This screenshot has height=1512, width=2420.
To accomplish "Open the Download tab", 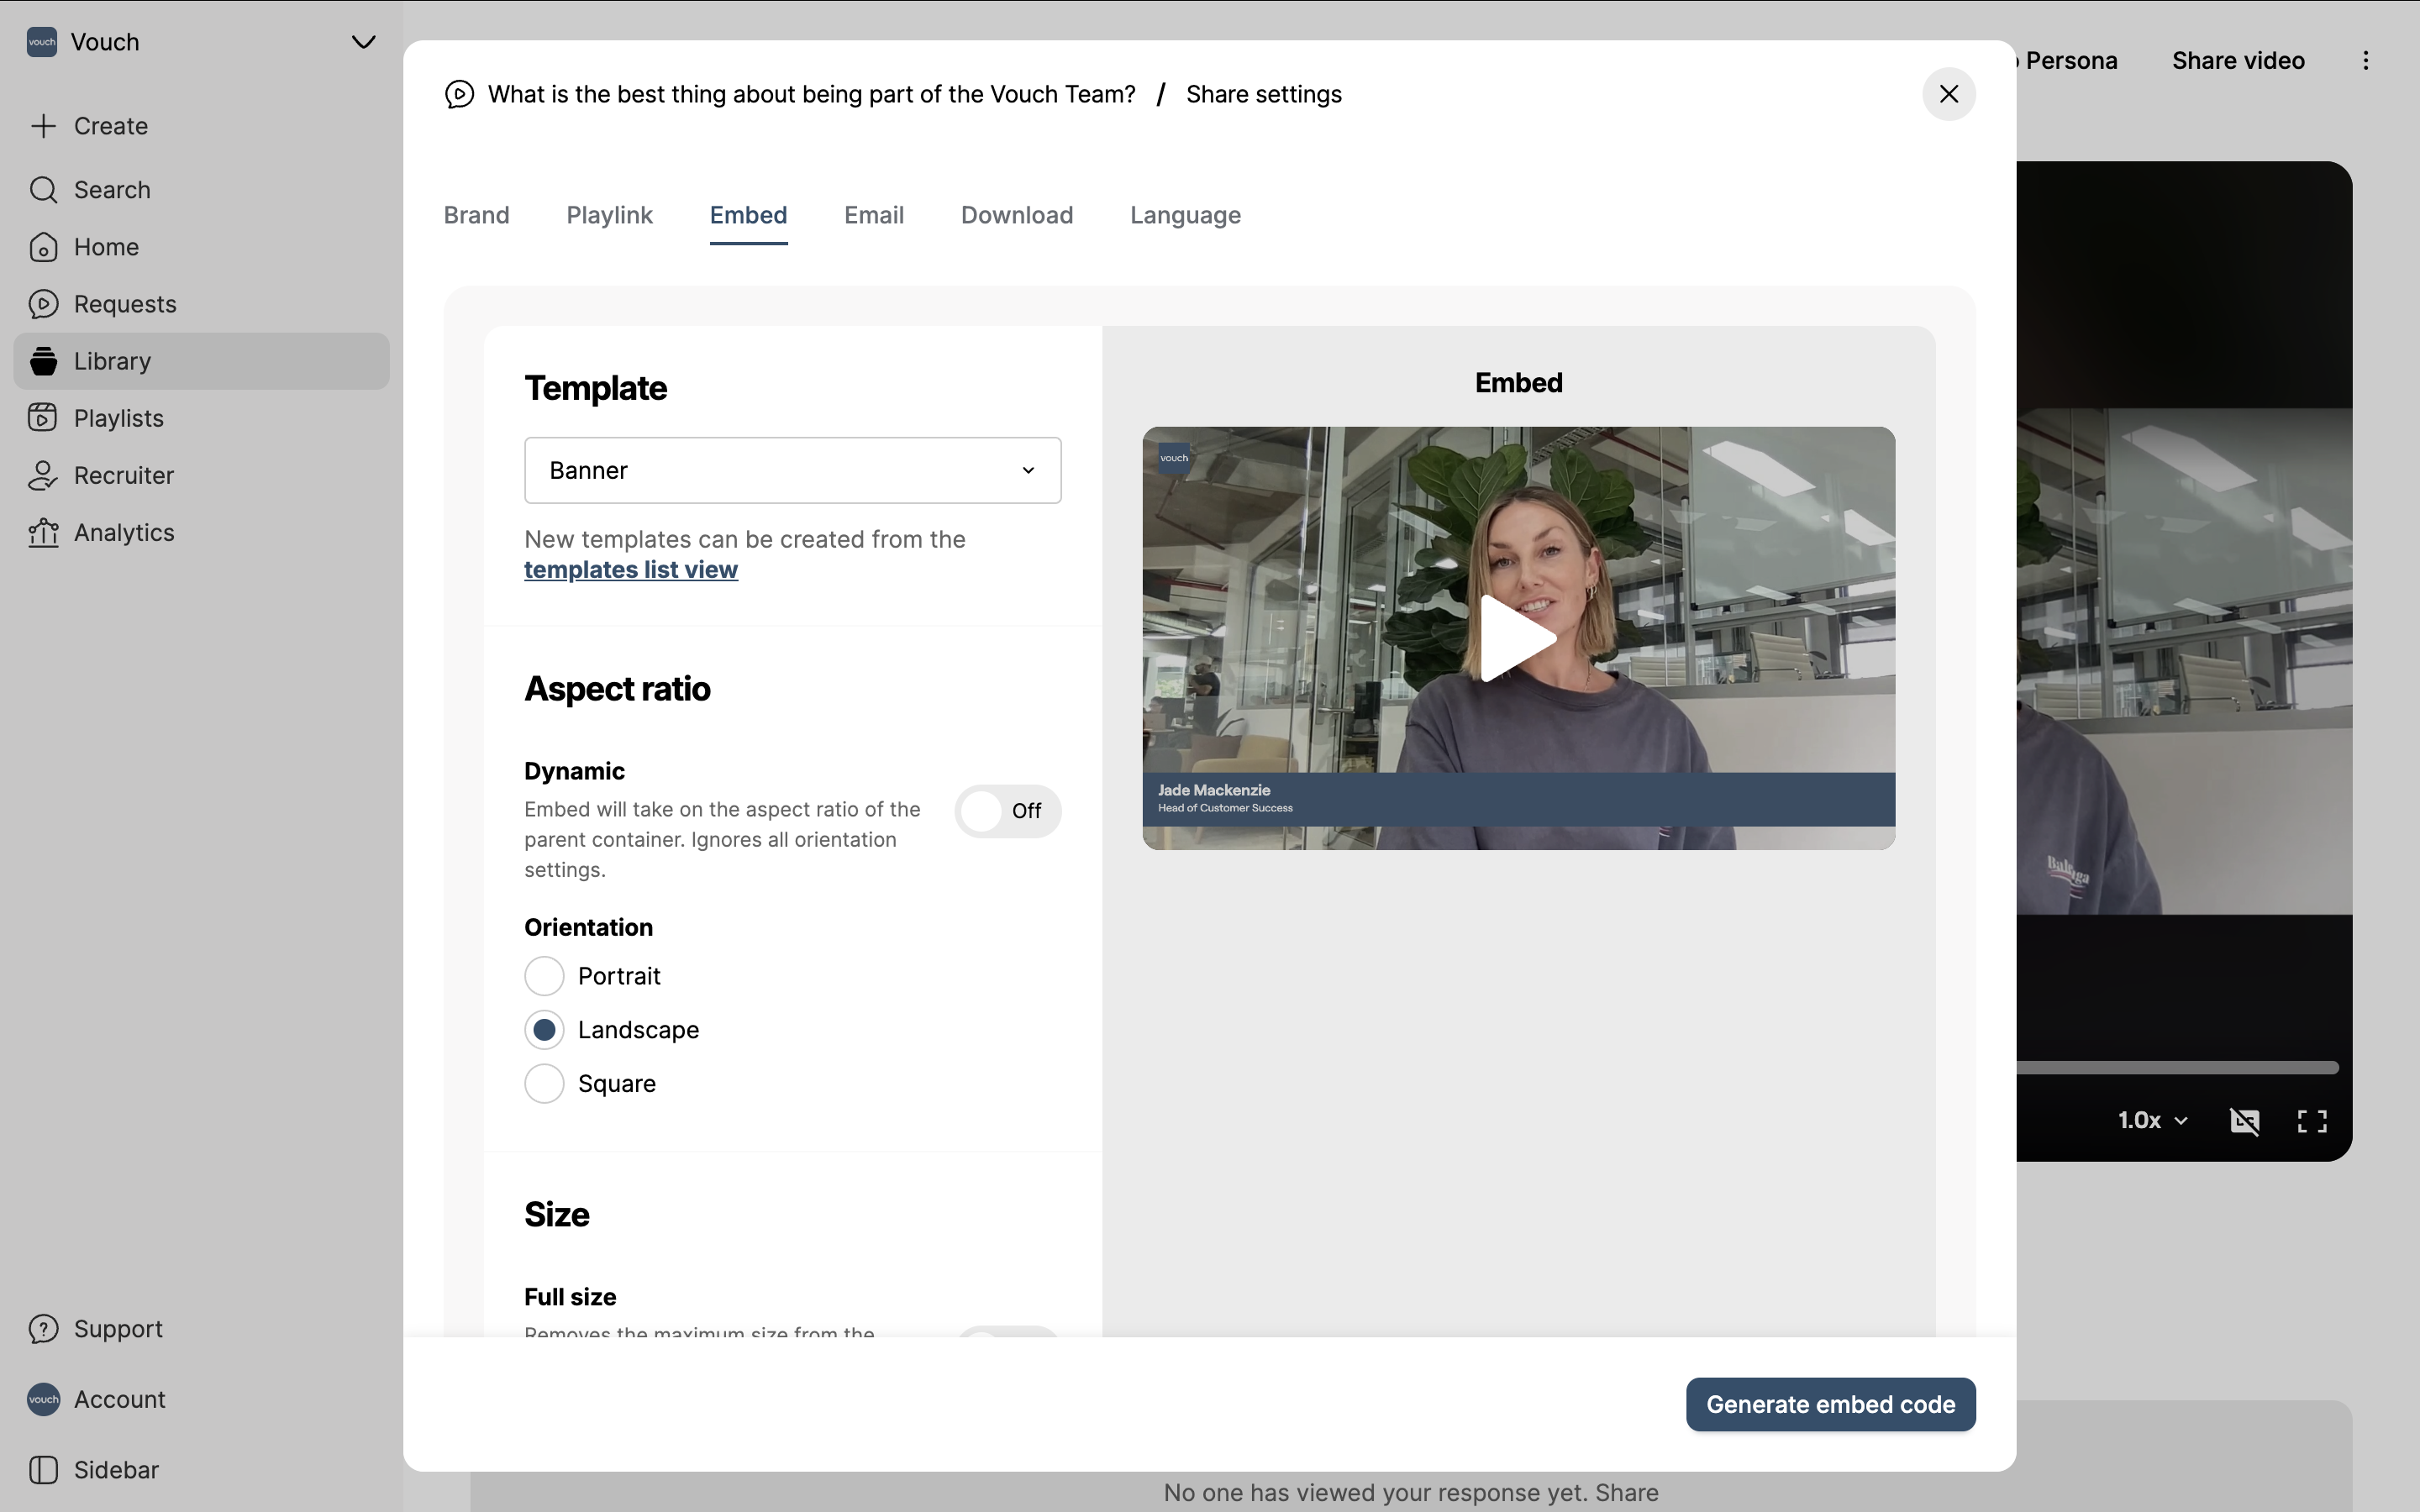I will coord(1017,215).
